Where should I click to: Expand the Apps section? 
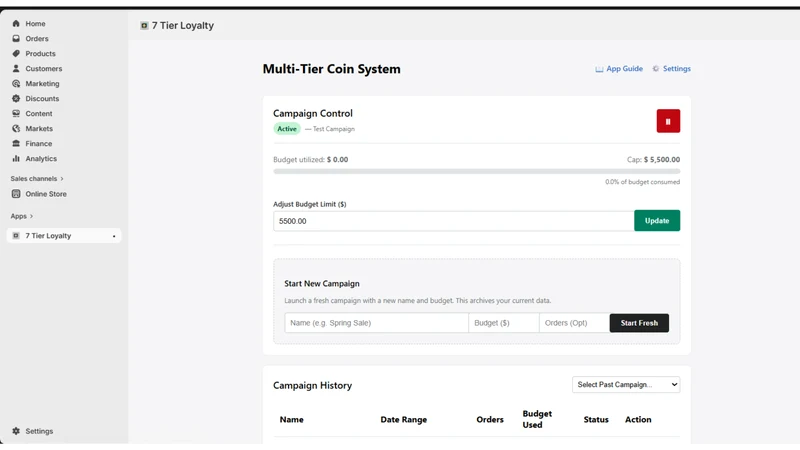tap(21, 216)
